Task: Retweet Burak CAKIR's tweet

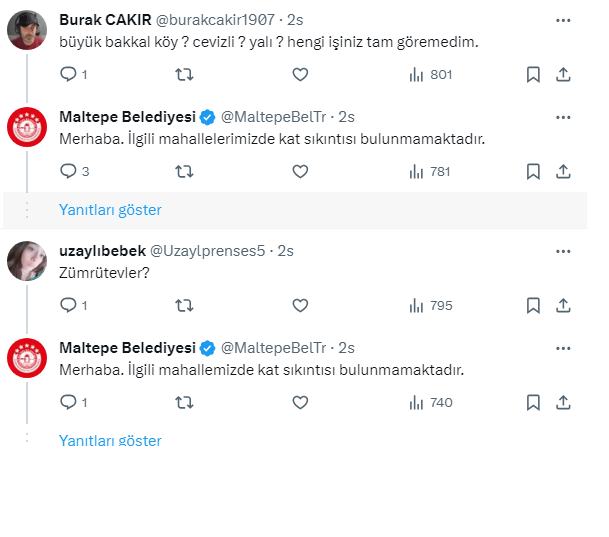Action: tap(184, 74)
